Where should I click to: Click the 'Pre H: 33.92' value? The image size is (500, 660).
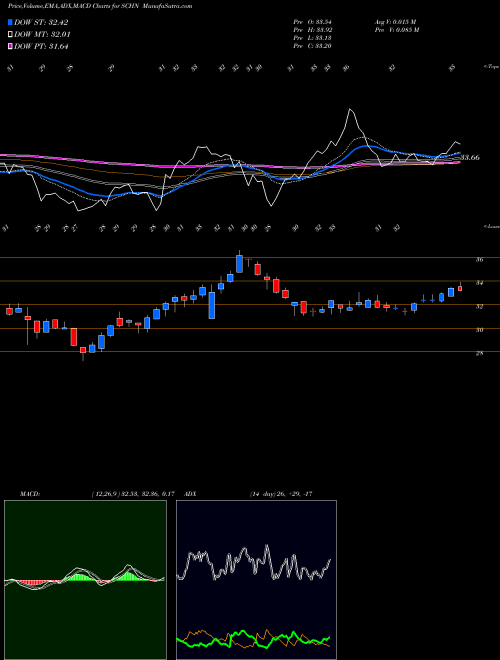(313, 30)
